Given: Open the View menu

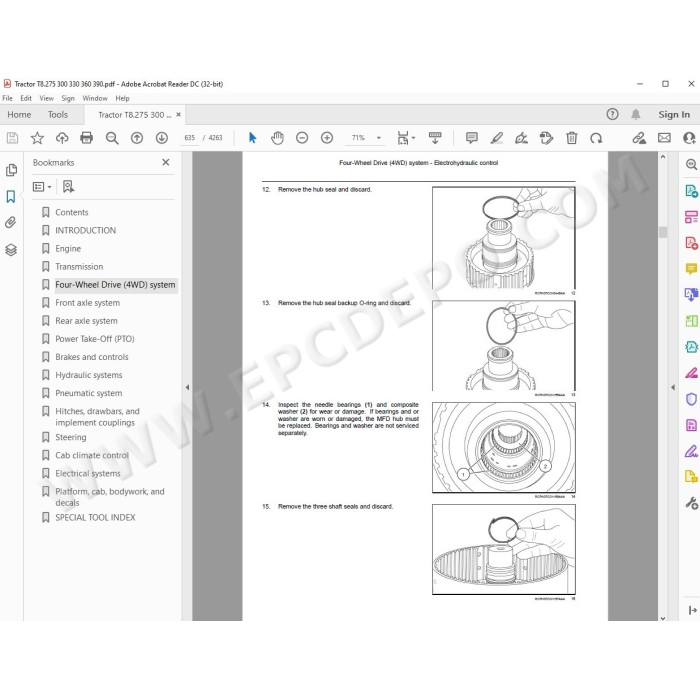Looking at the screenshot, I should [46, 98].
